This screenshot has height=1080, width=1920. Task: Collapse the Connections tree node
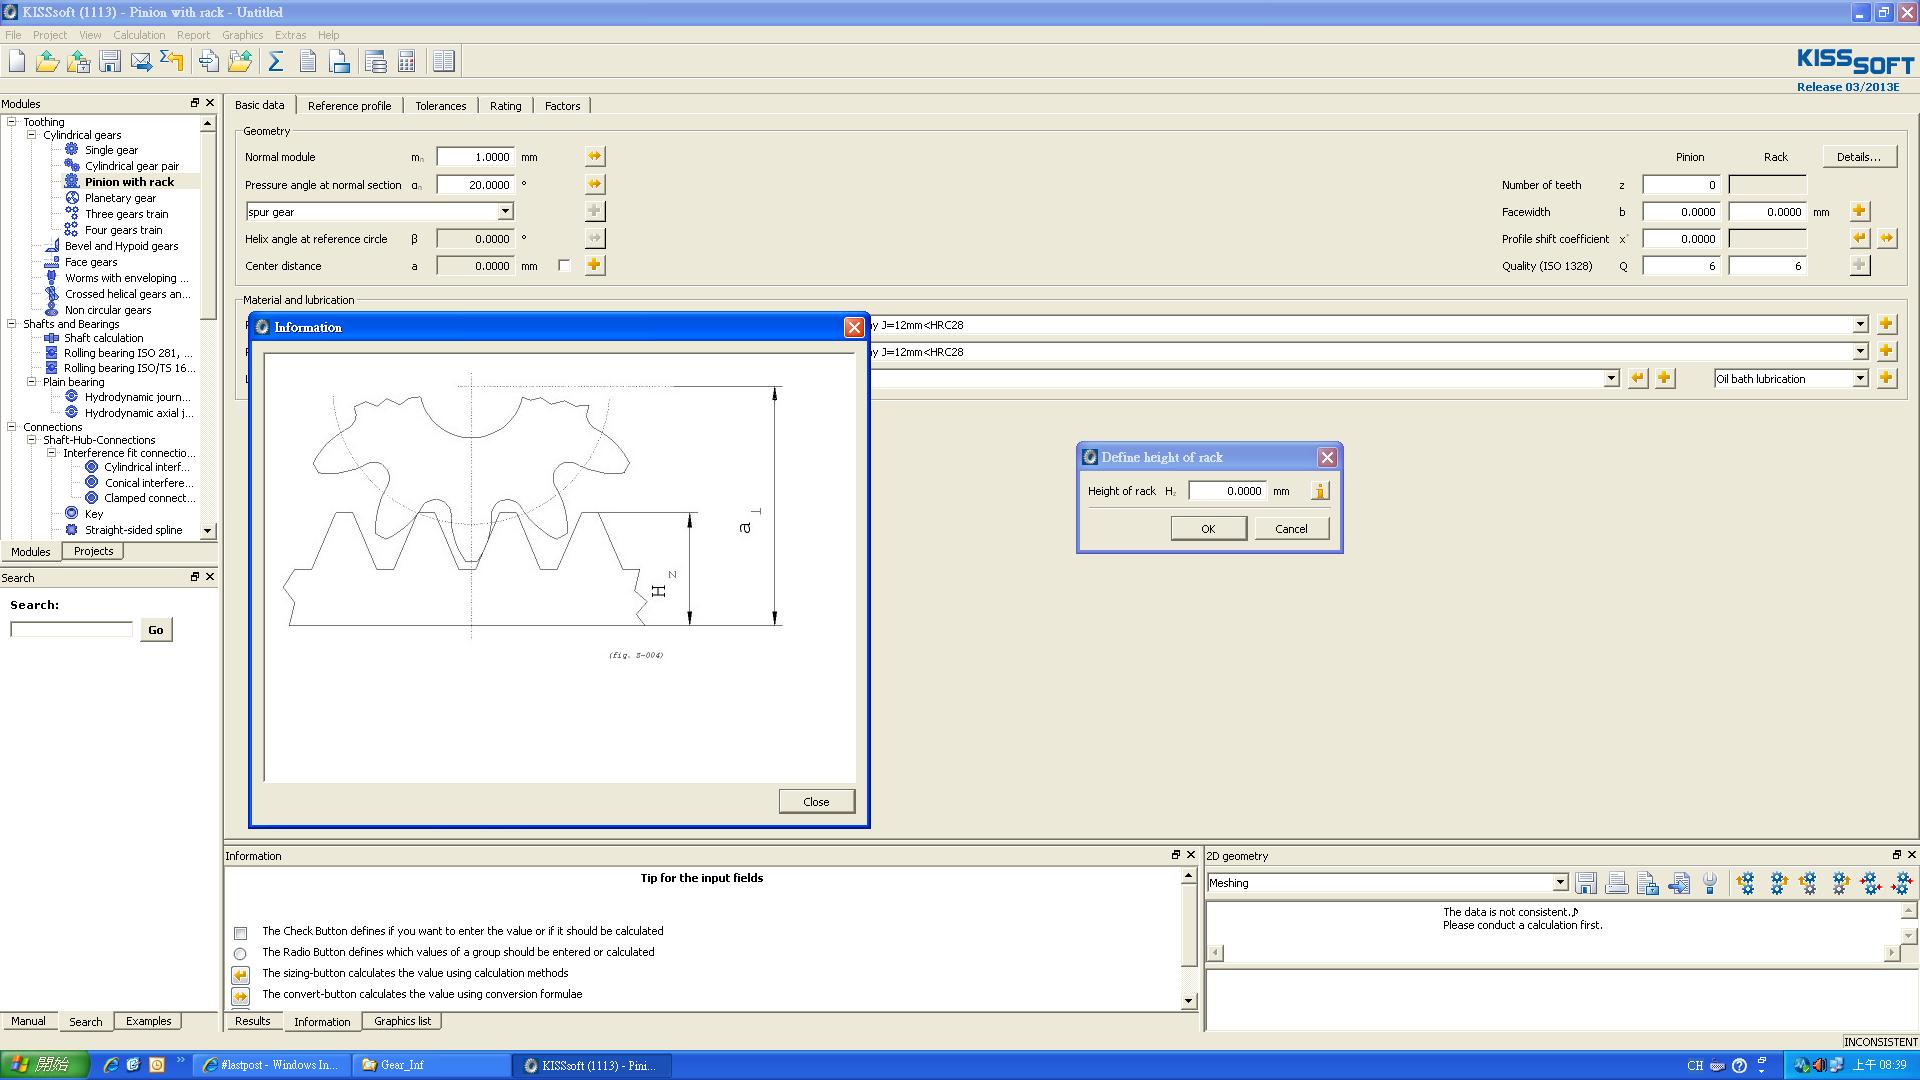(12, 426)
